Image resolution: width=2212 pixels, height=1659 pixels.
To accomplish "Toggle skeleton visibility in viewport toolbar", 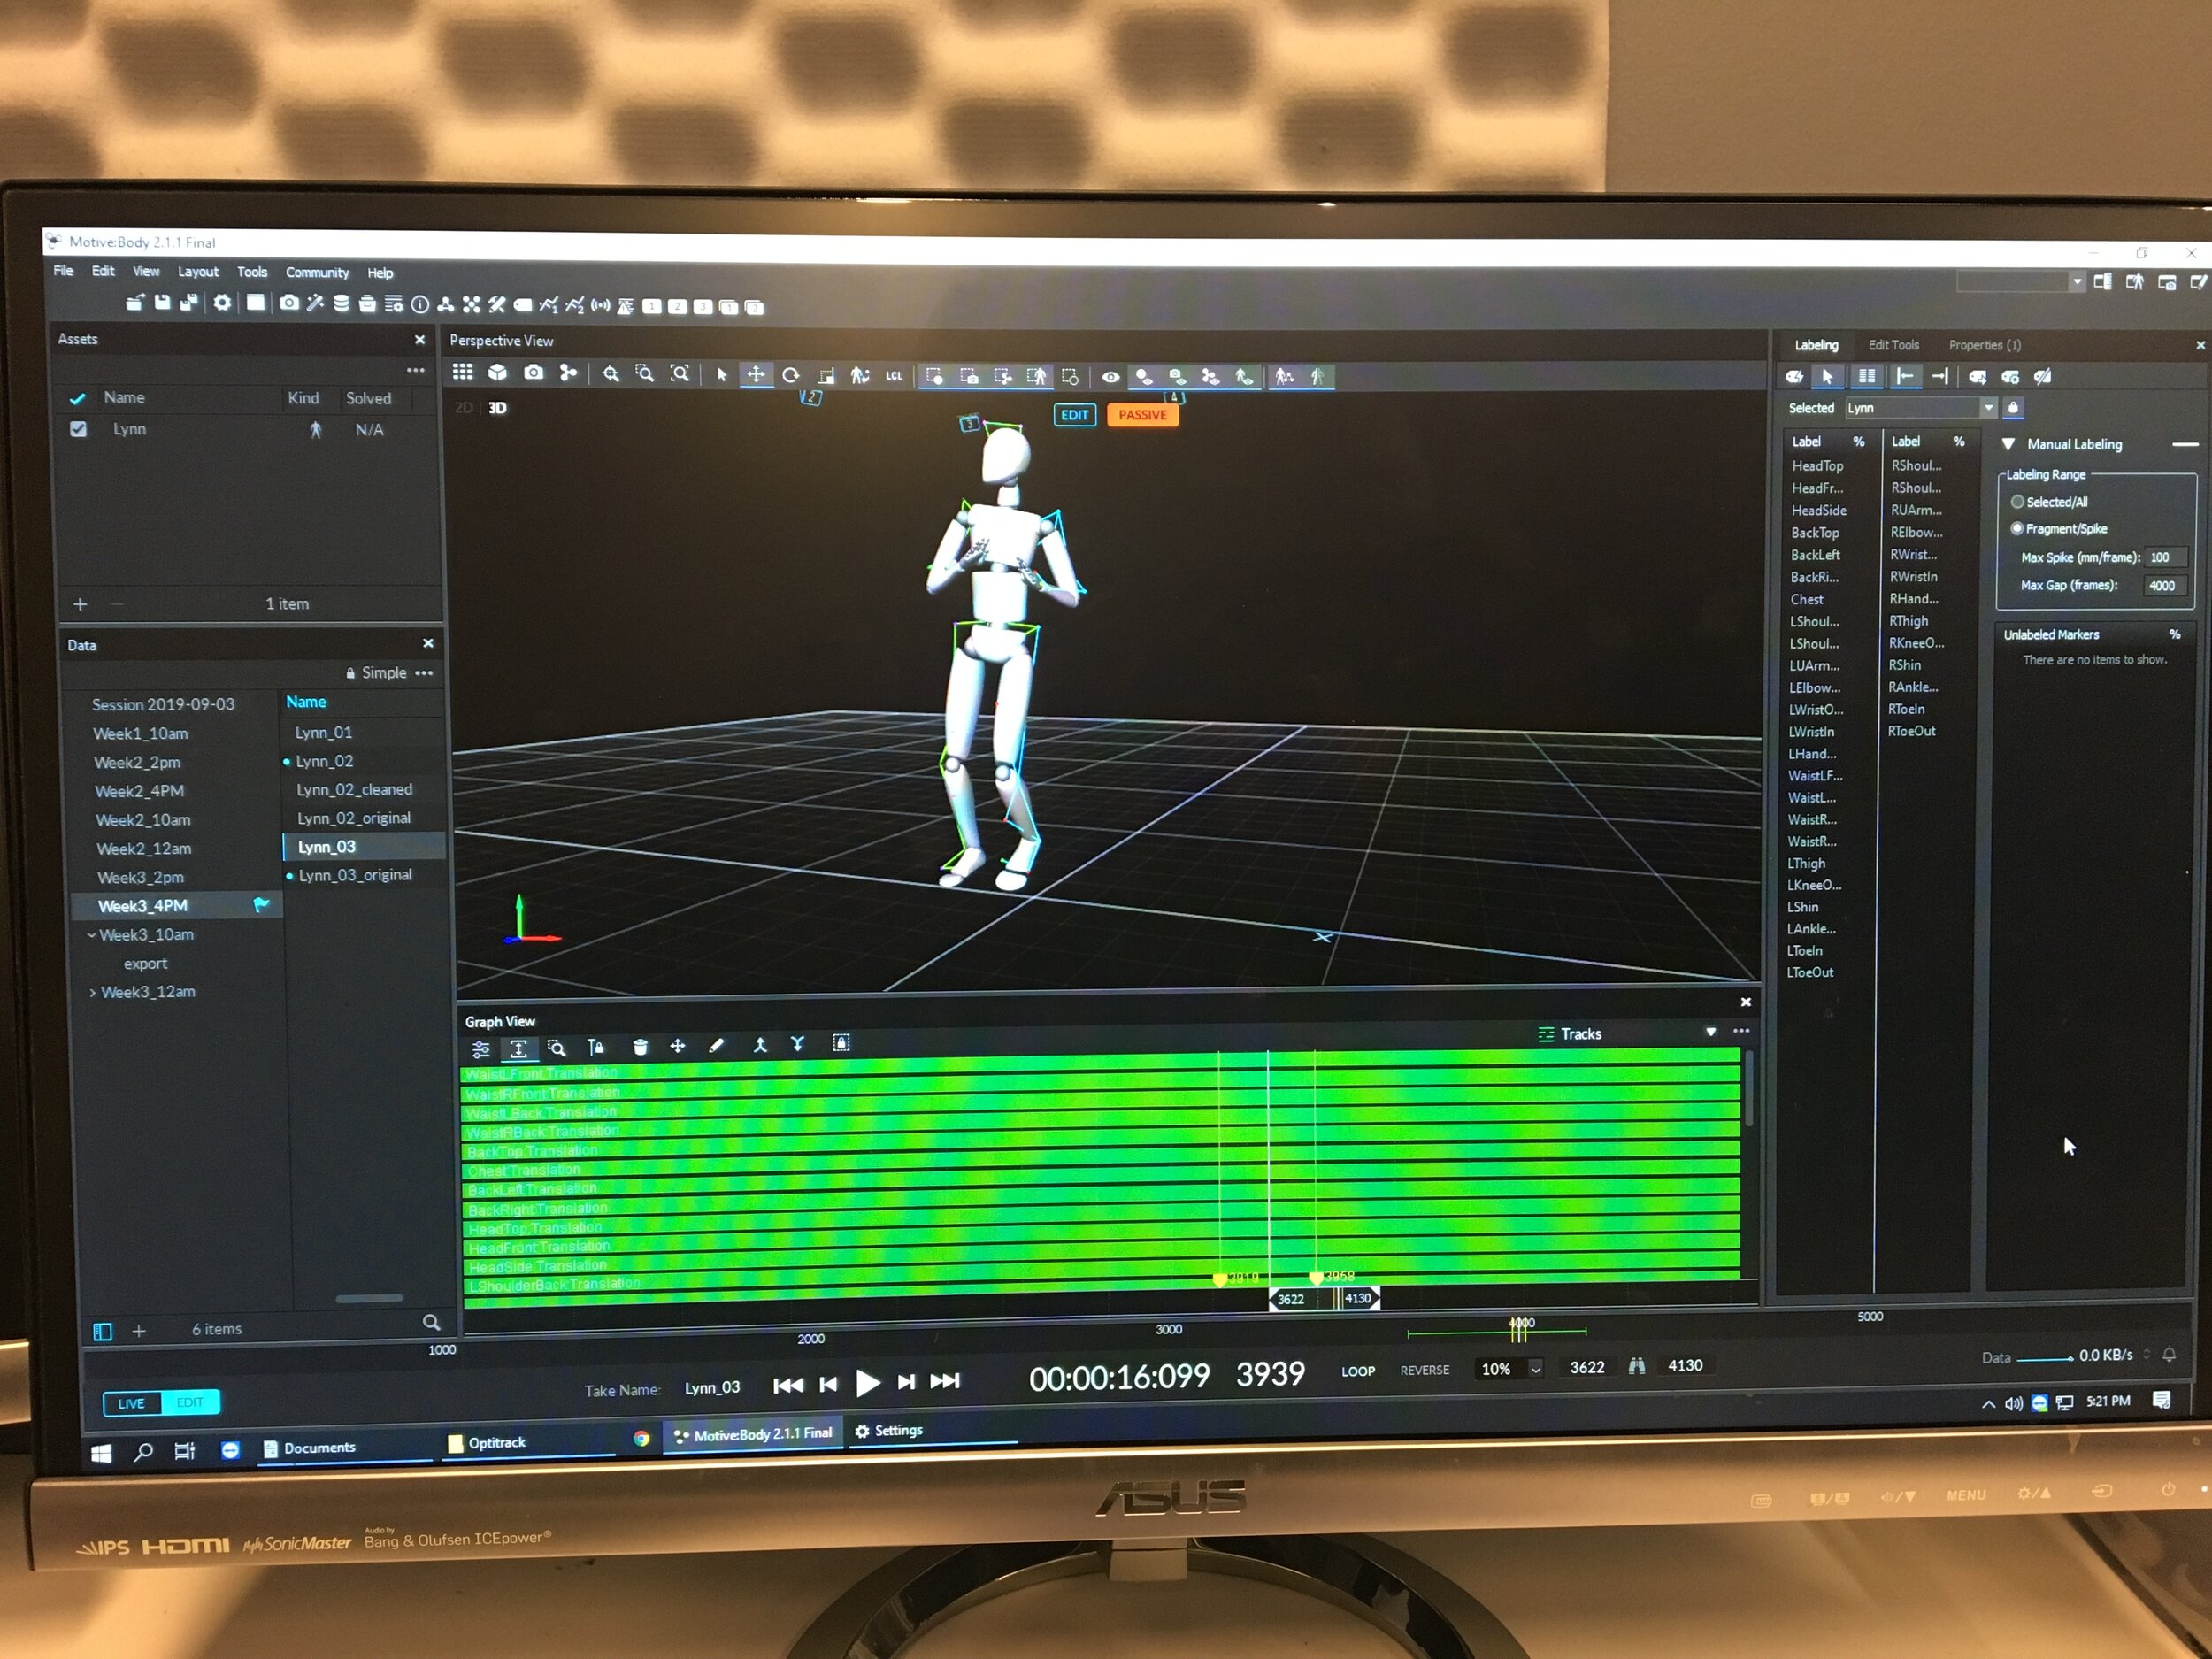I will tap(1244, 377).
